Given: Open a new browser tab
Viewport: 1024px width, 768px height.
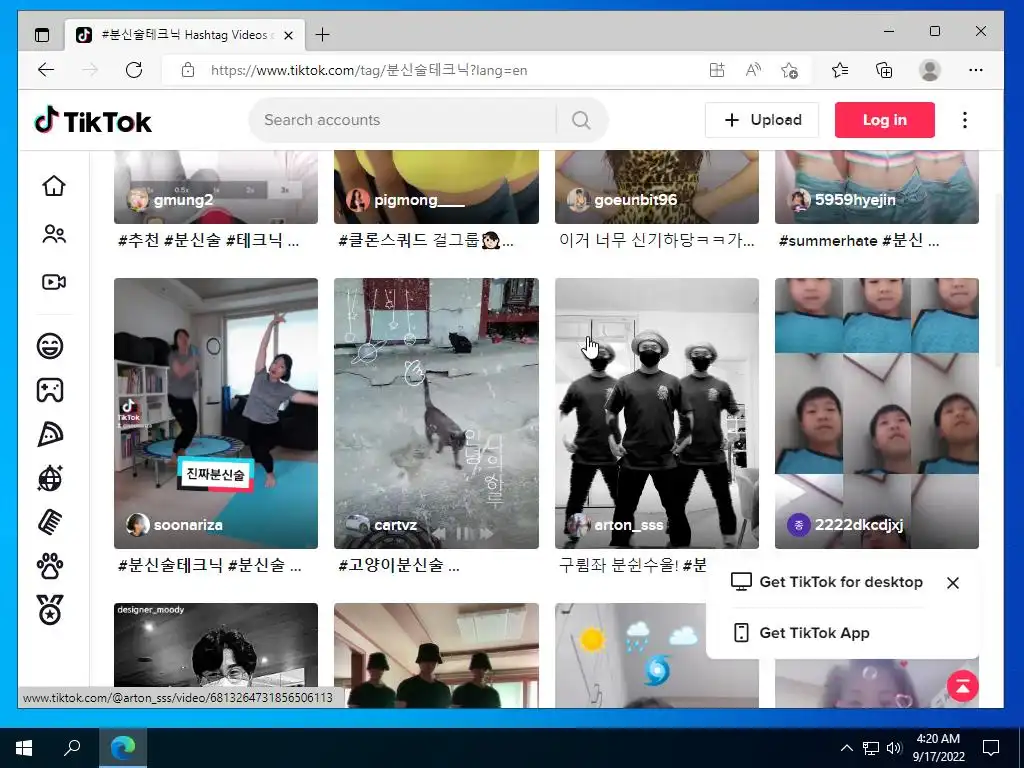Looking at the screenshot, I should [x=322, y=35].
